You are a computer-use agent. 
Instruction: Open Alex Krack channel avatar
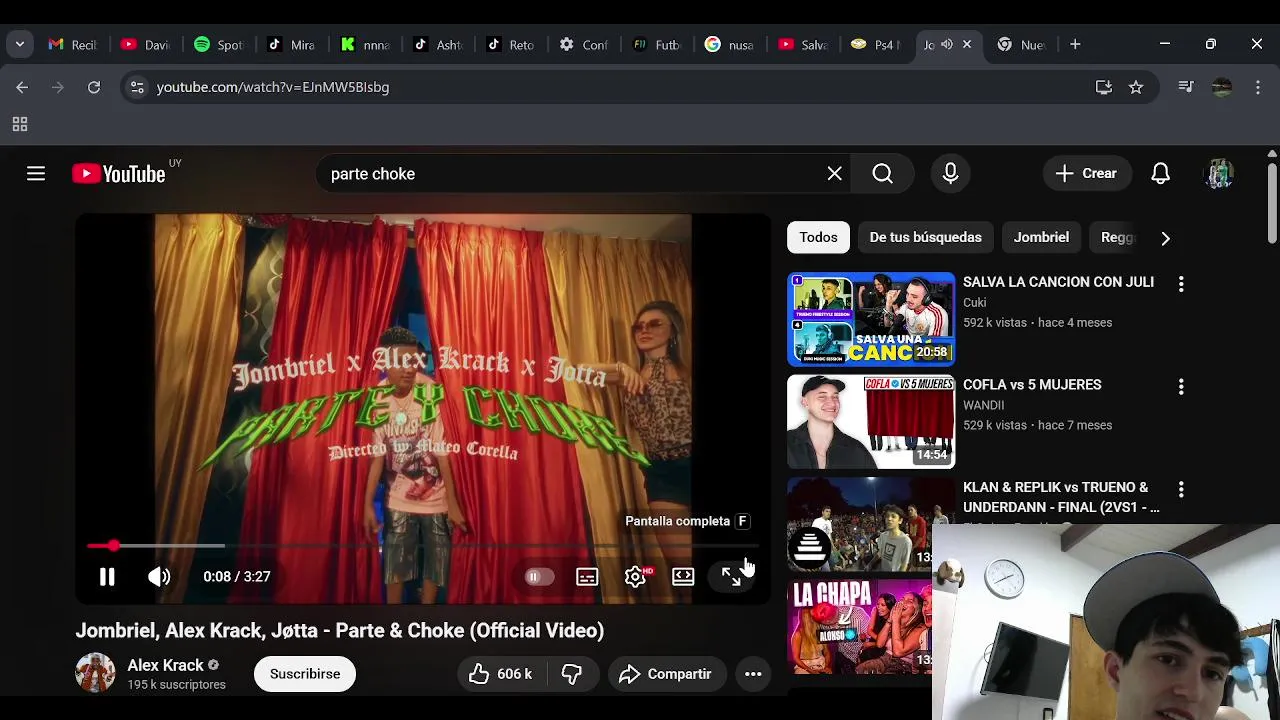click(x=95, y=673)
